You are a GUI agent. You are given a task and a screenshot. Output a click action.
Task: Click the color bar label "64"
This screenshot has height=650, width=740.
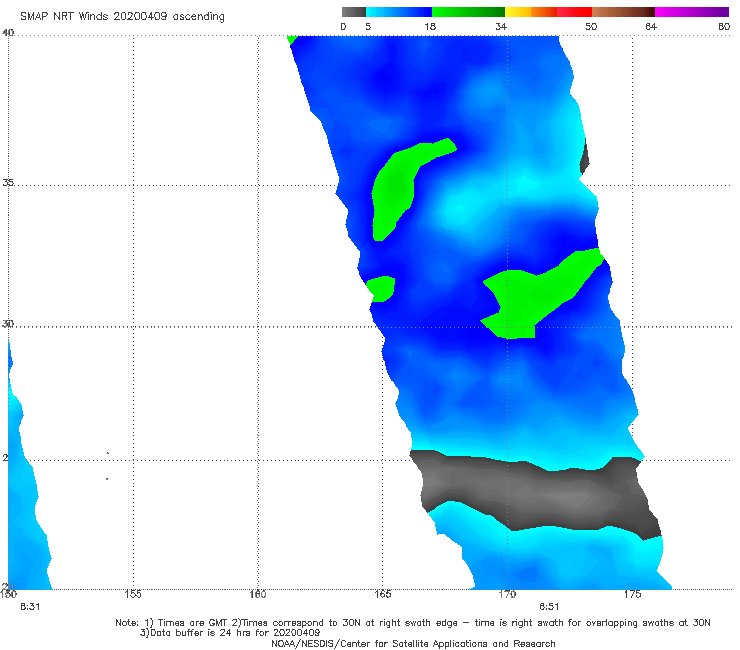(651, 26)
